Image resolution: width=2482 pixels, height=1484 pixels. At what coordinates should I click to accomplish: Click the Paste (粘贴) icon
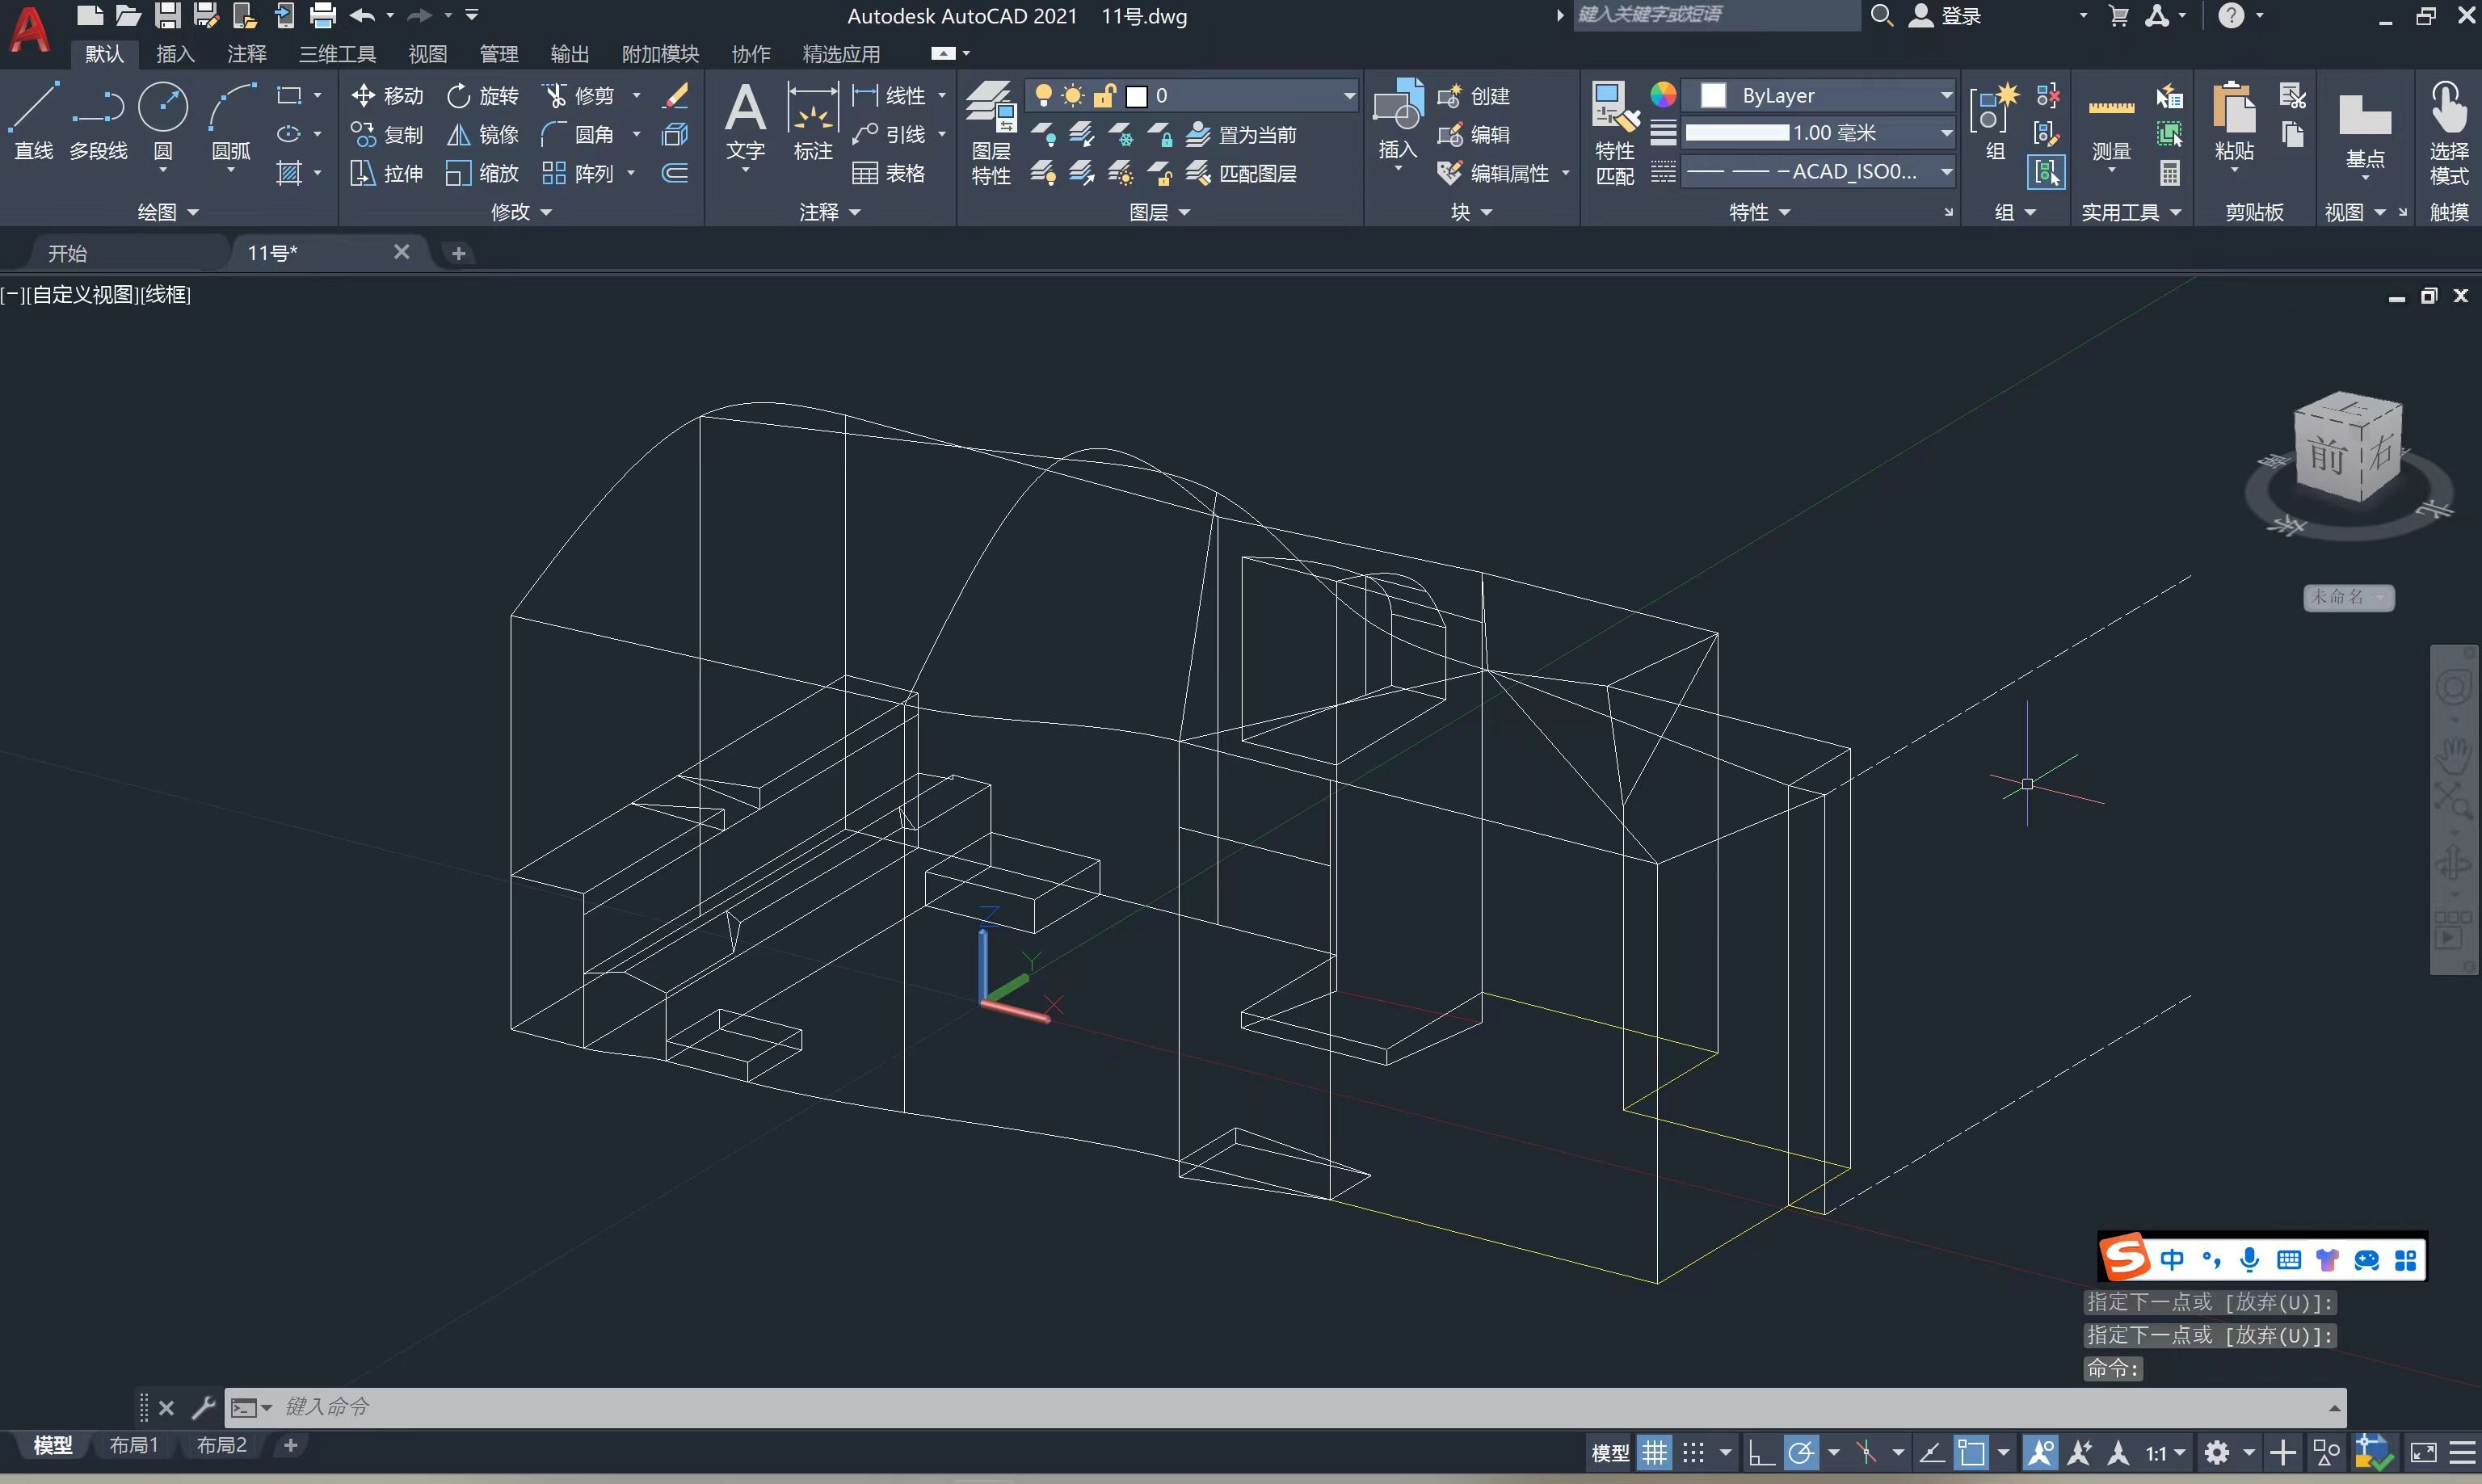click(2234, 122)
